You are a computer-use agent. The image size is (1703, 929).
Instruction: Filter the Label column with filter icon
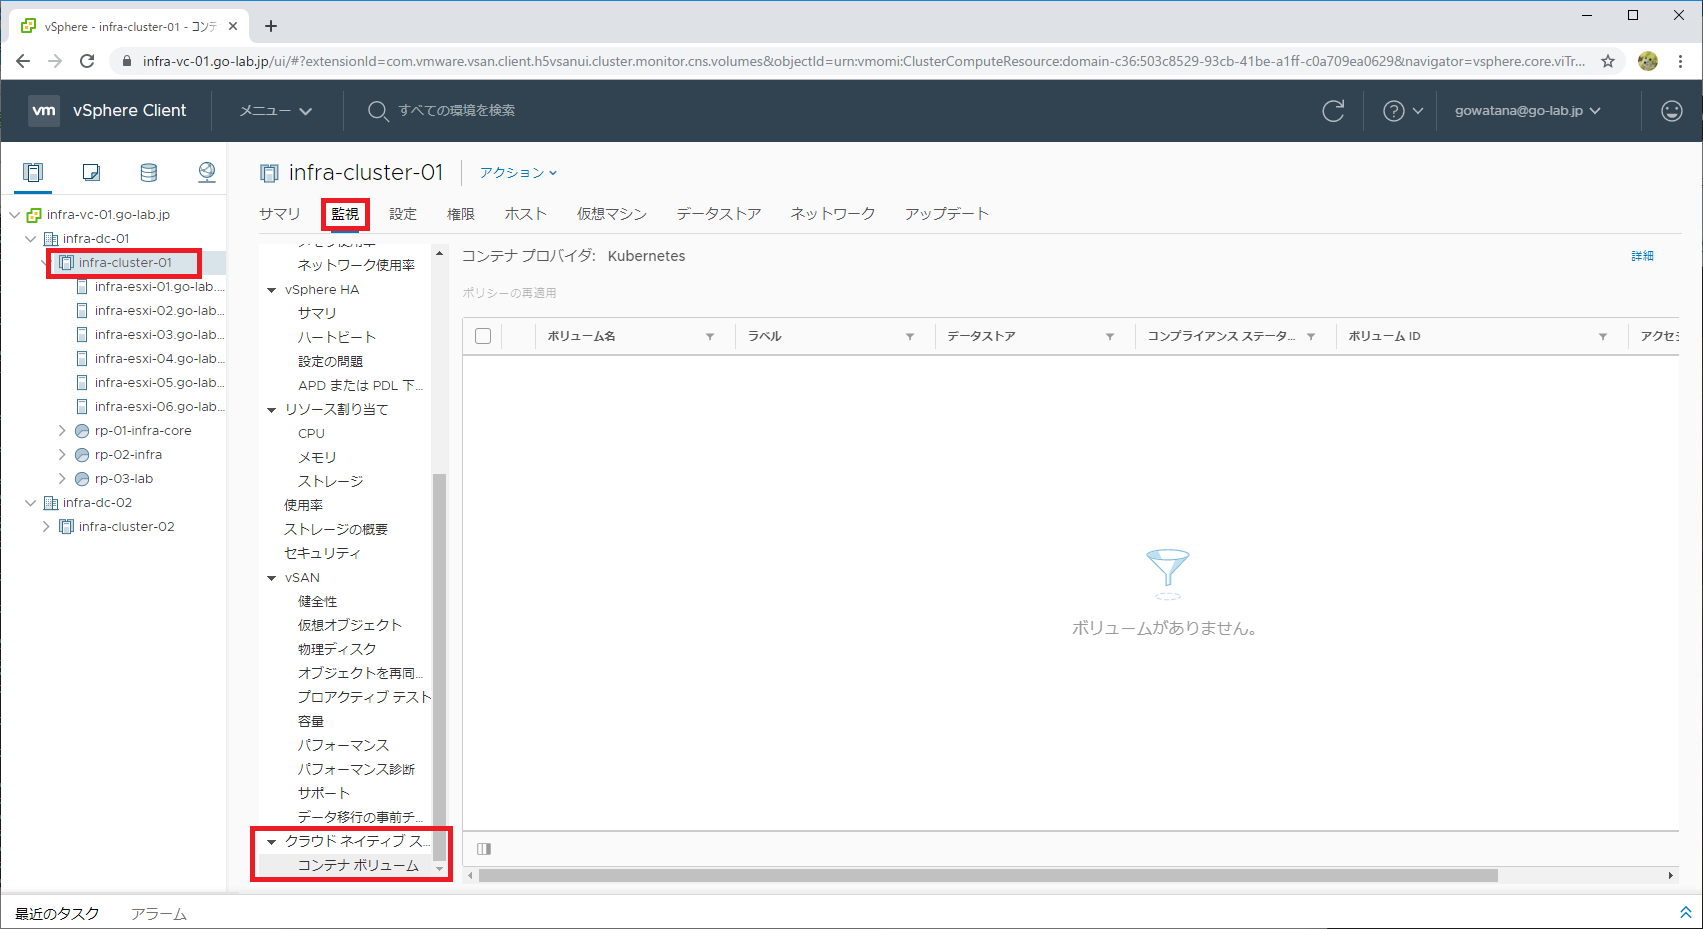point(910,337)
